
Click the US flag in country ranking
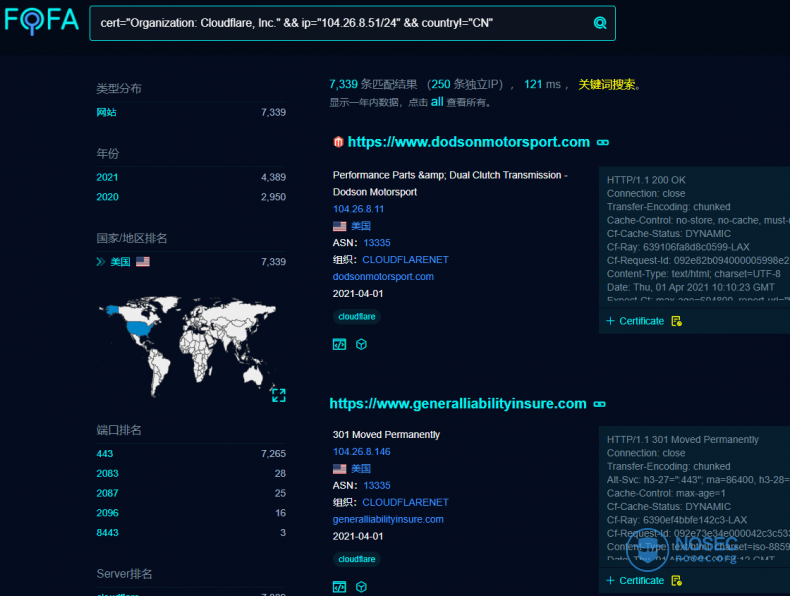(x=143, y=261)
